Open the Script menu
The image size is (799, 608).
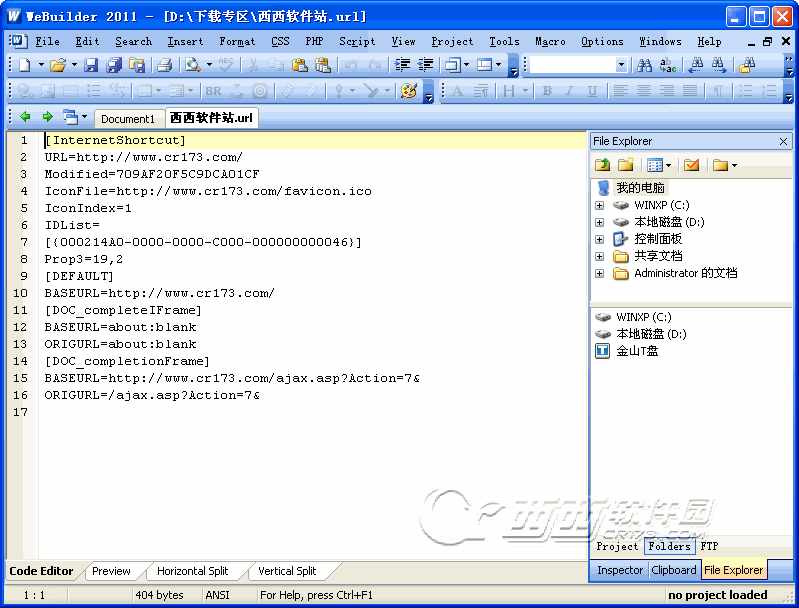coord(357,42)
